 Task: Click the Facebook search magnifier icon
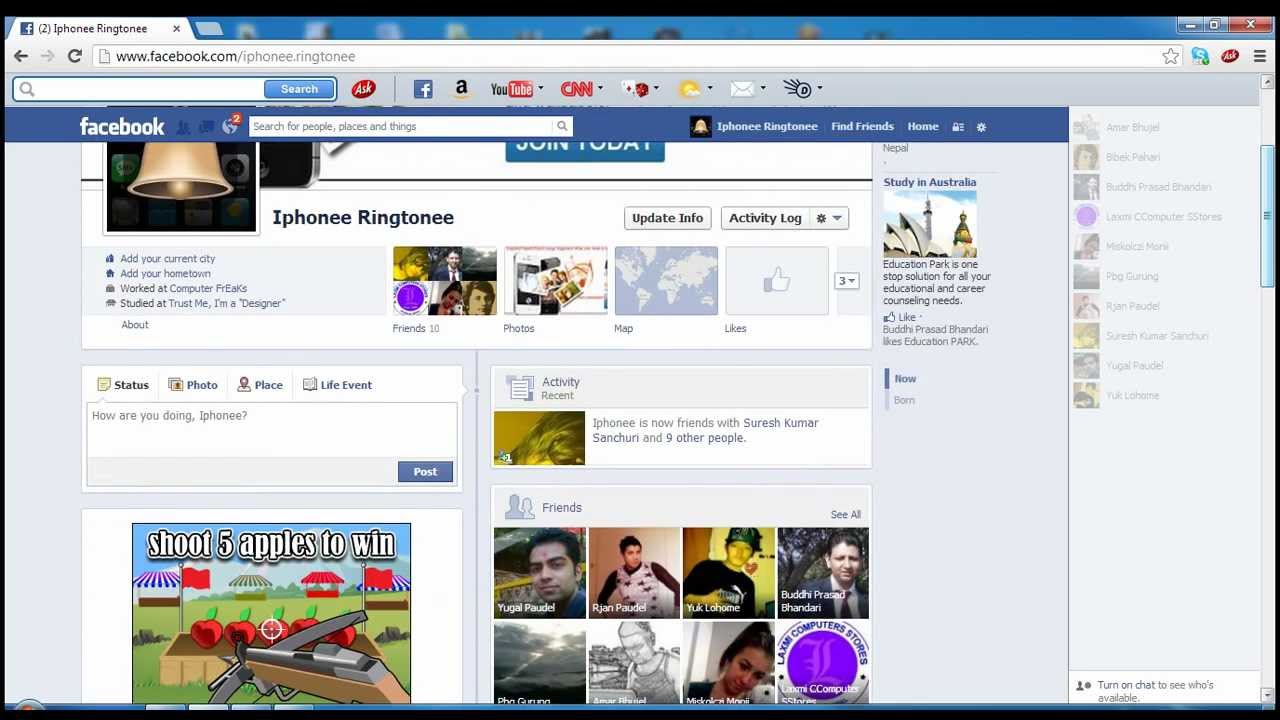[562, 126]
